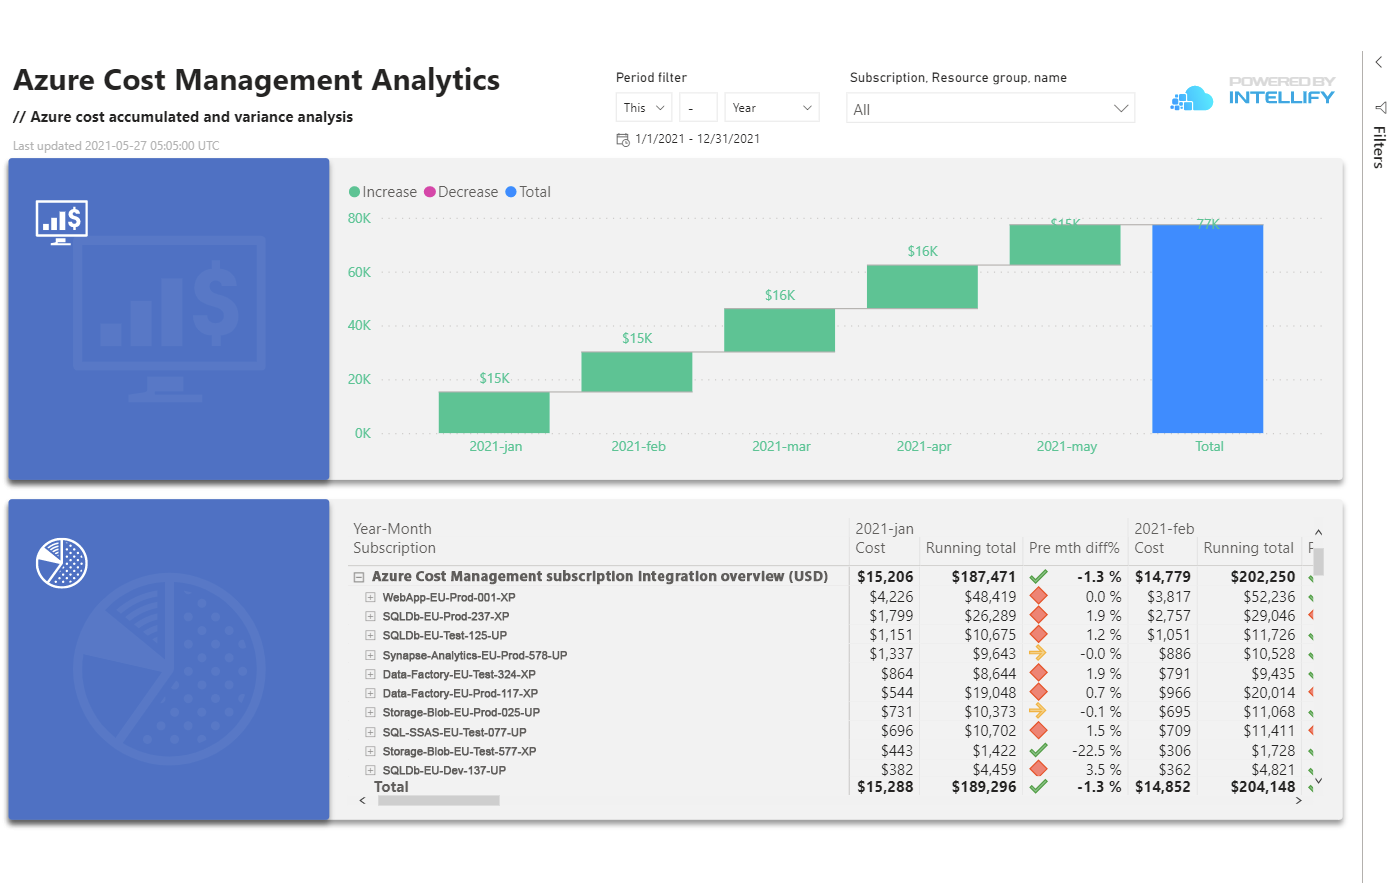Collapse Azure Cost Management subscription overview row
The image size is (1394, 883).
358,577
